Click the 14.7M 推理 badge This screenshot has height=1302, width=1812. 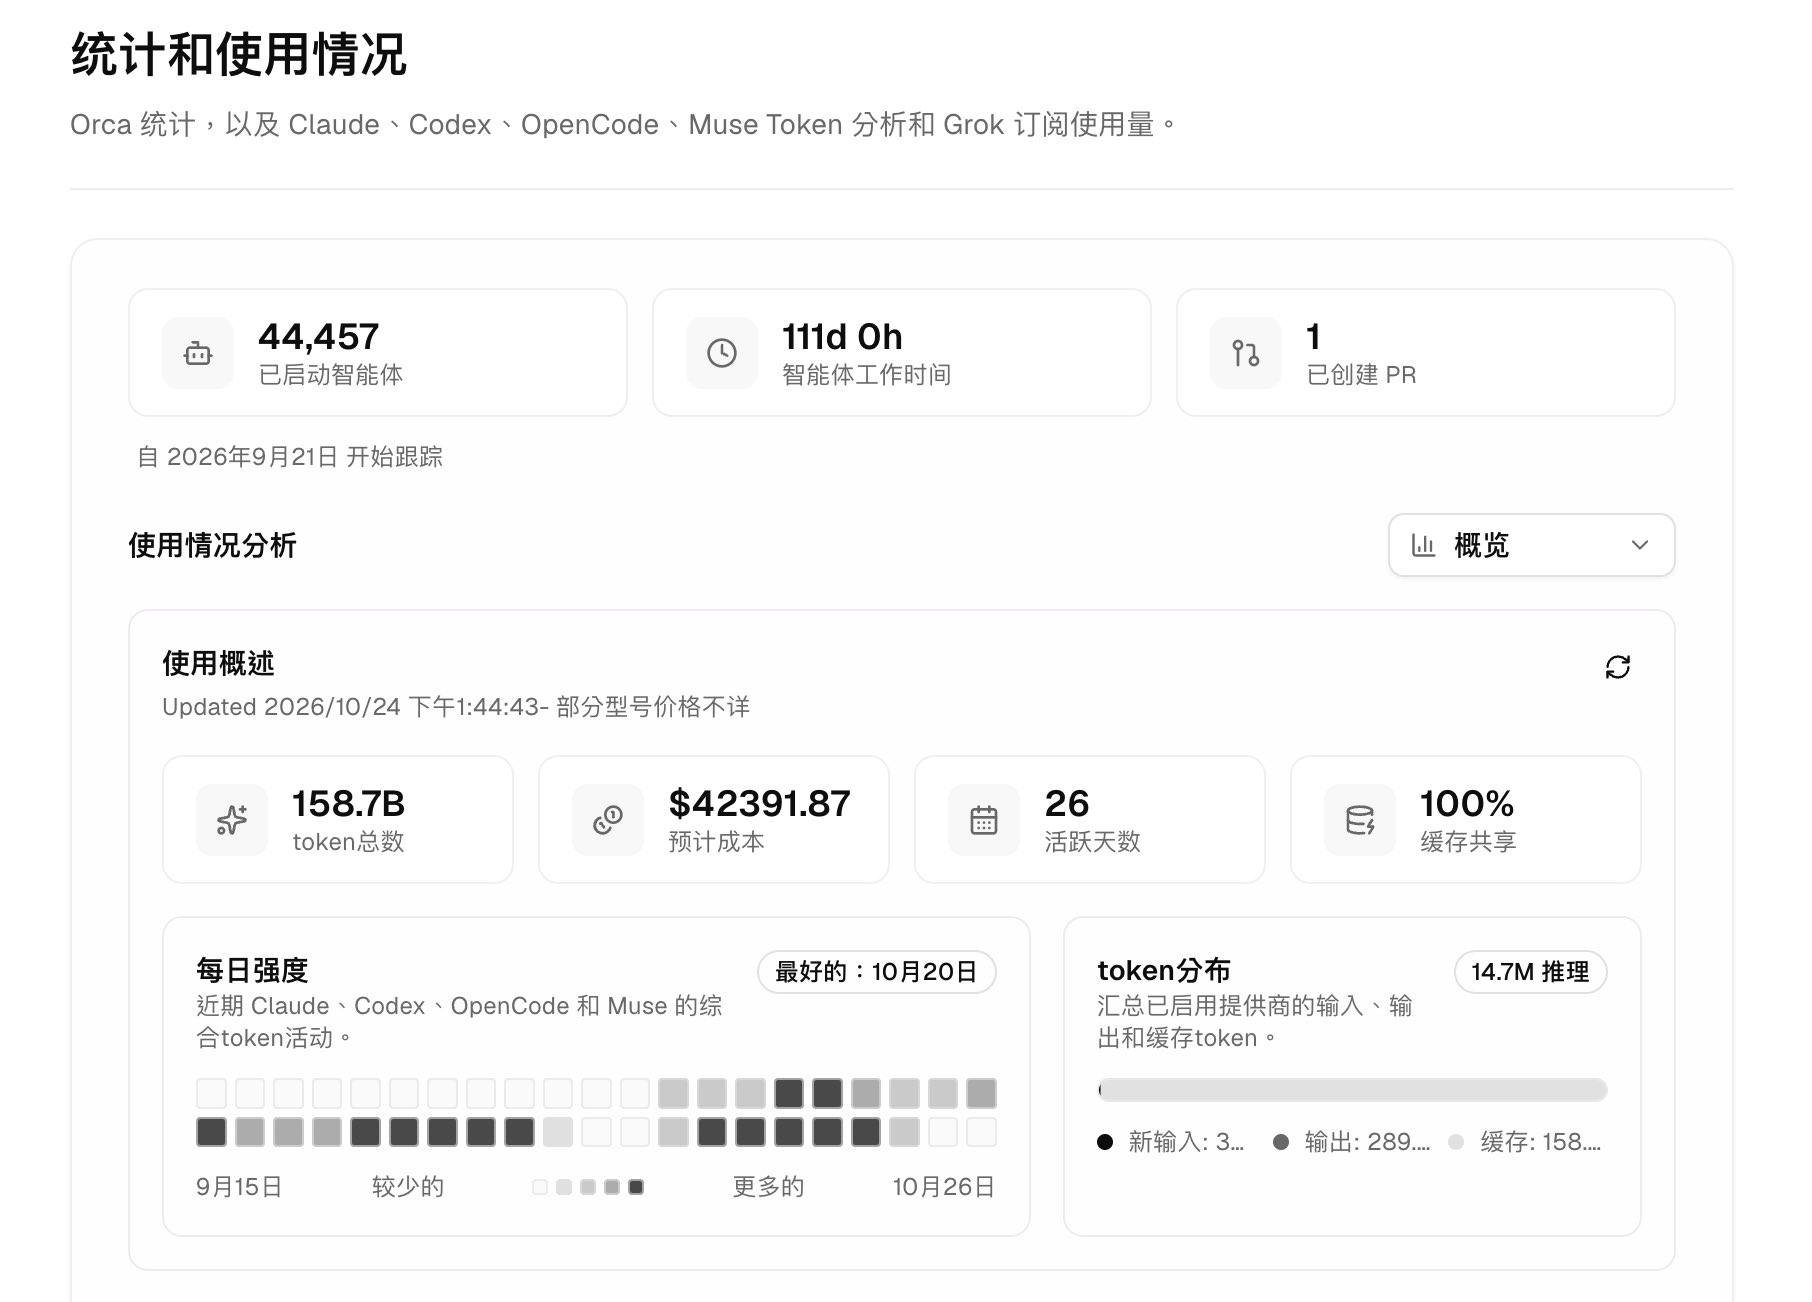point(1530,972)
